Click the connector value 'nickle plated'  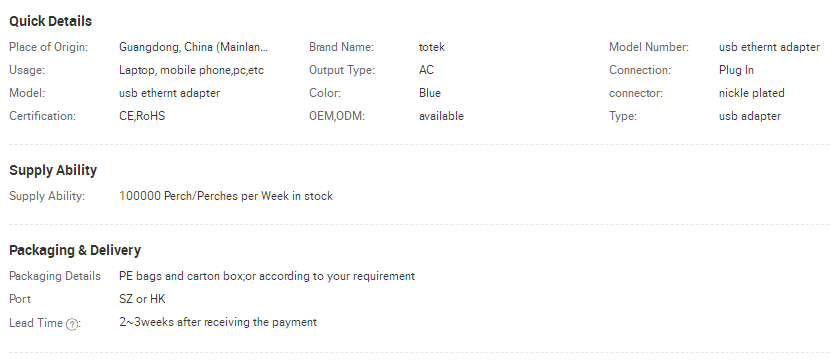(752, 93)
